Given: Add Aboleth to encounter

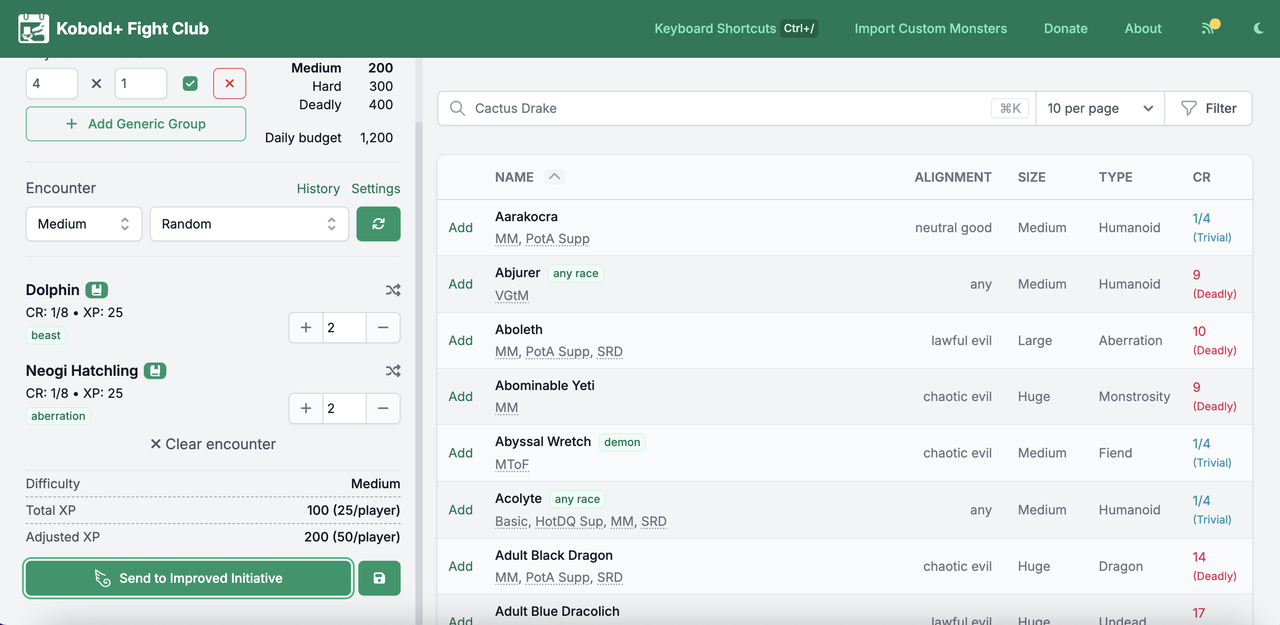Looking at the screenshot, I should (x=461, y=340).
